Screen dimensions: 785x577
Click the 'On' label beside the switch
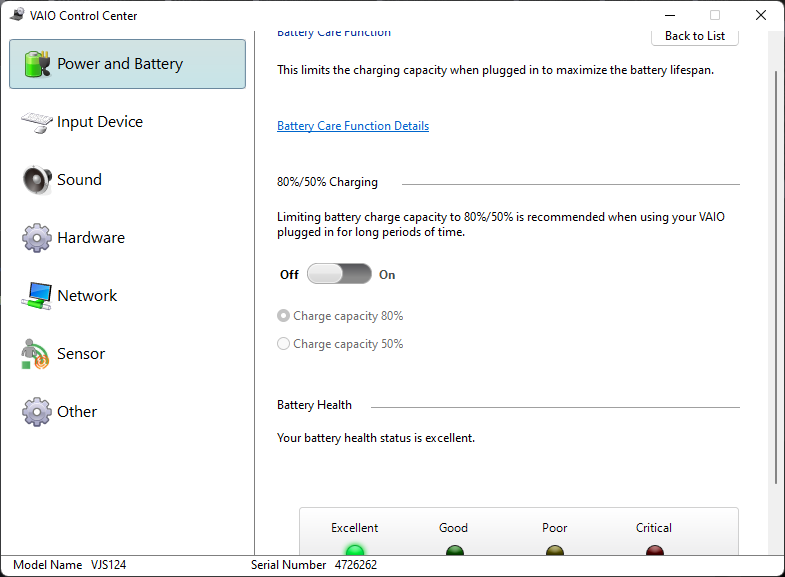tap(387, 275)
